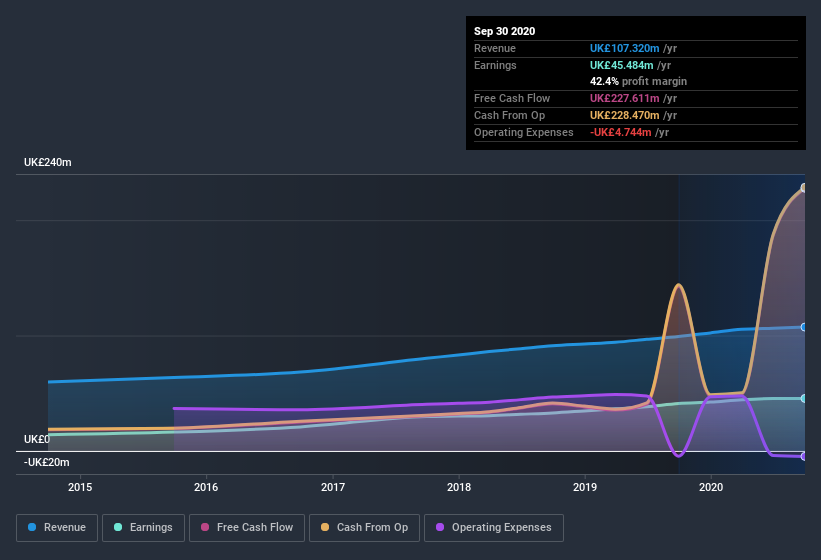
Task: Toggle the Earnings legend button
Action: [143, 528]
